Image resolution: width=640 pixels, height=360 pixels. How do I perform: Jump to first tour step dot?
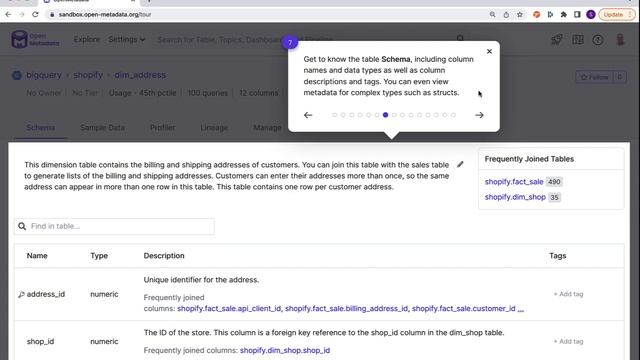334,115
